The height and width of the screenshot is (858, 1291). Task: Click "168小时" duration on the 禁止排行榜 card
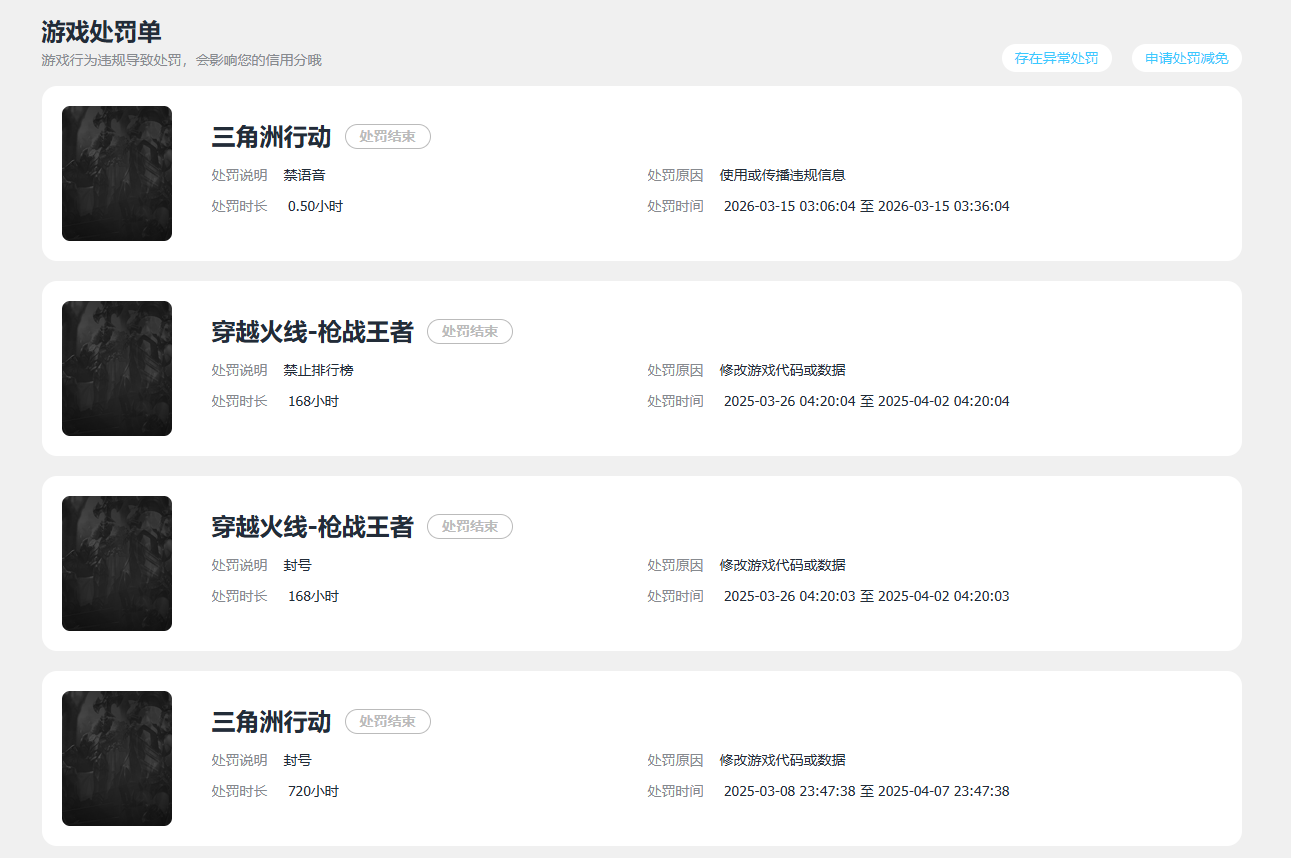(313, 401)
